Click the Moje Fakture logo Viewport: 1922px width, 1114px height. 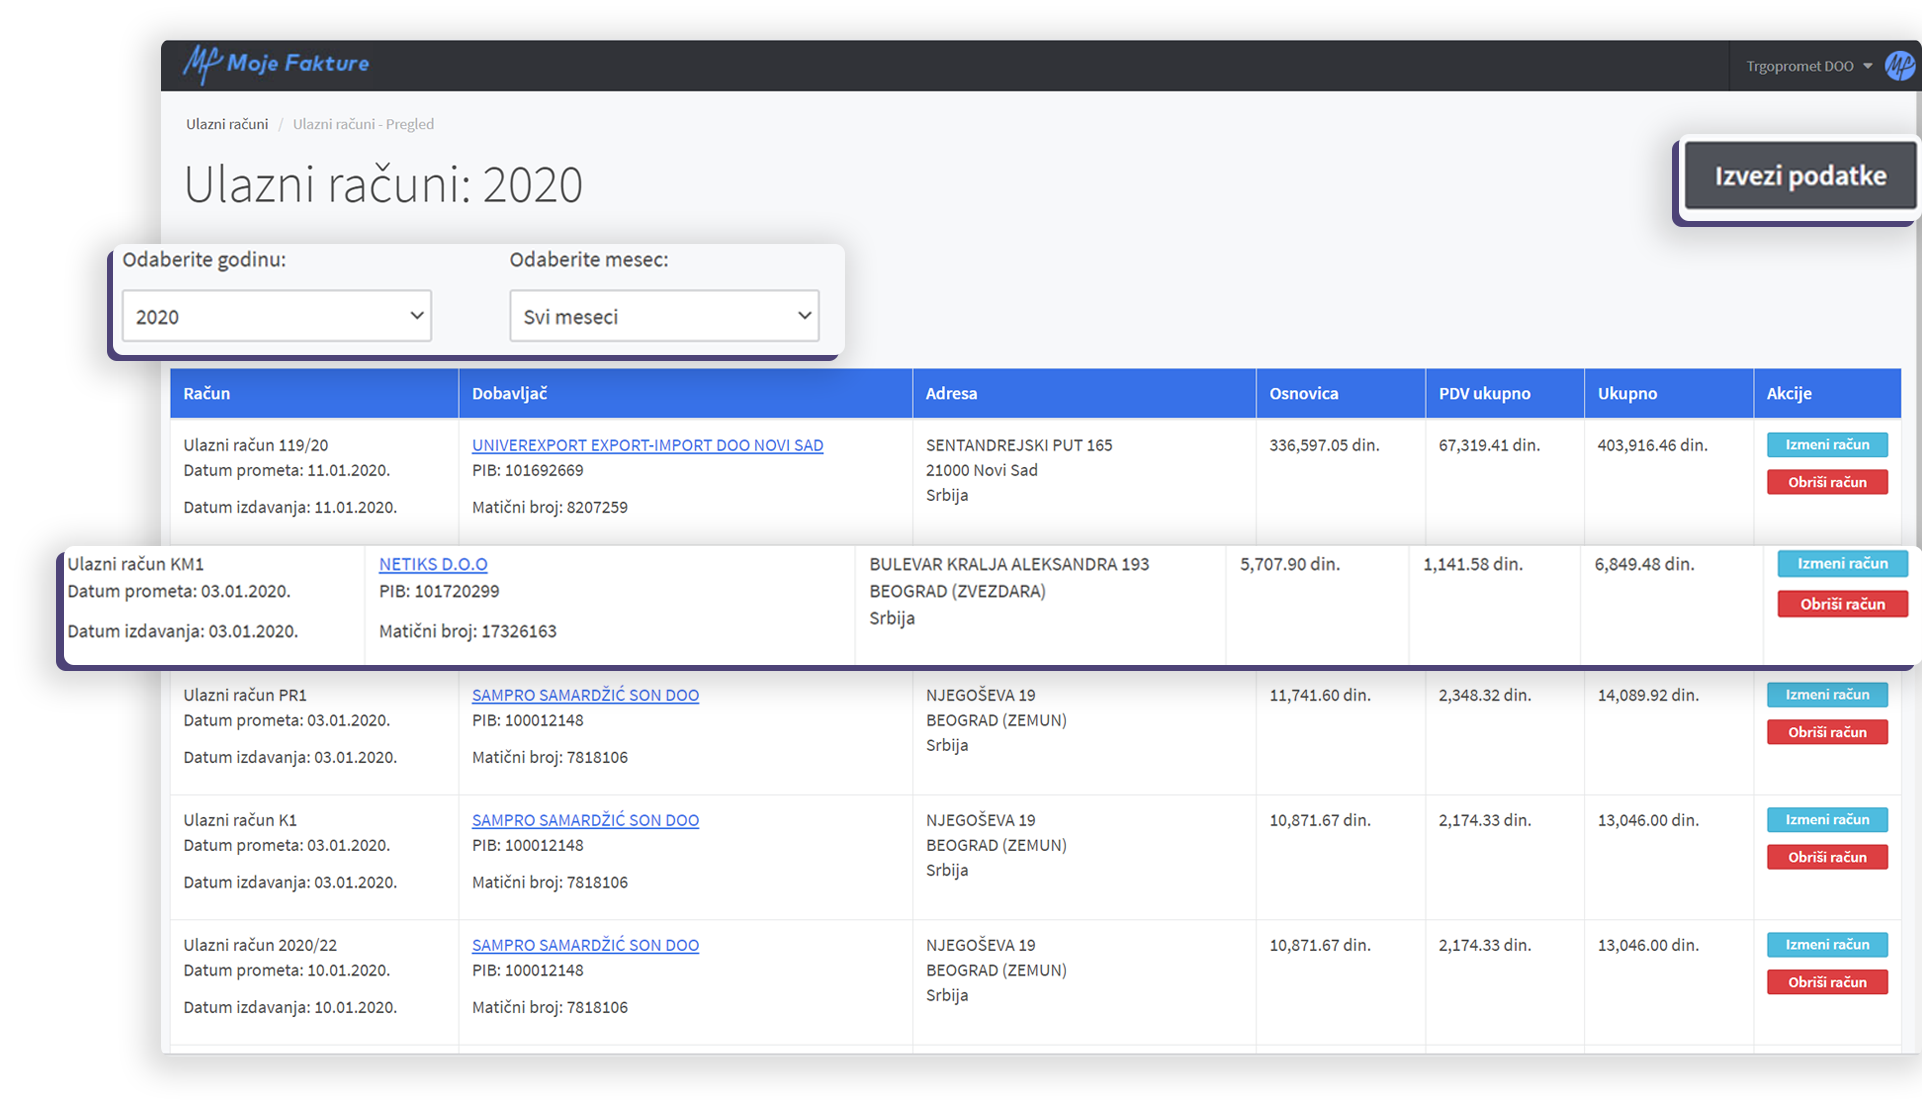[276, 64]
